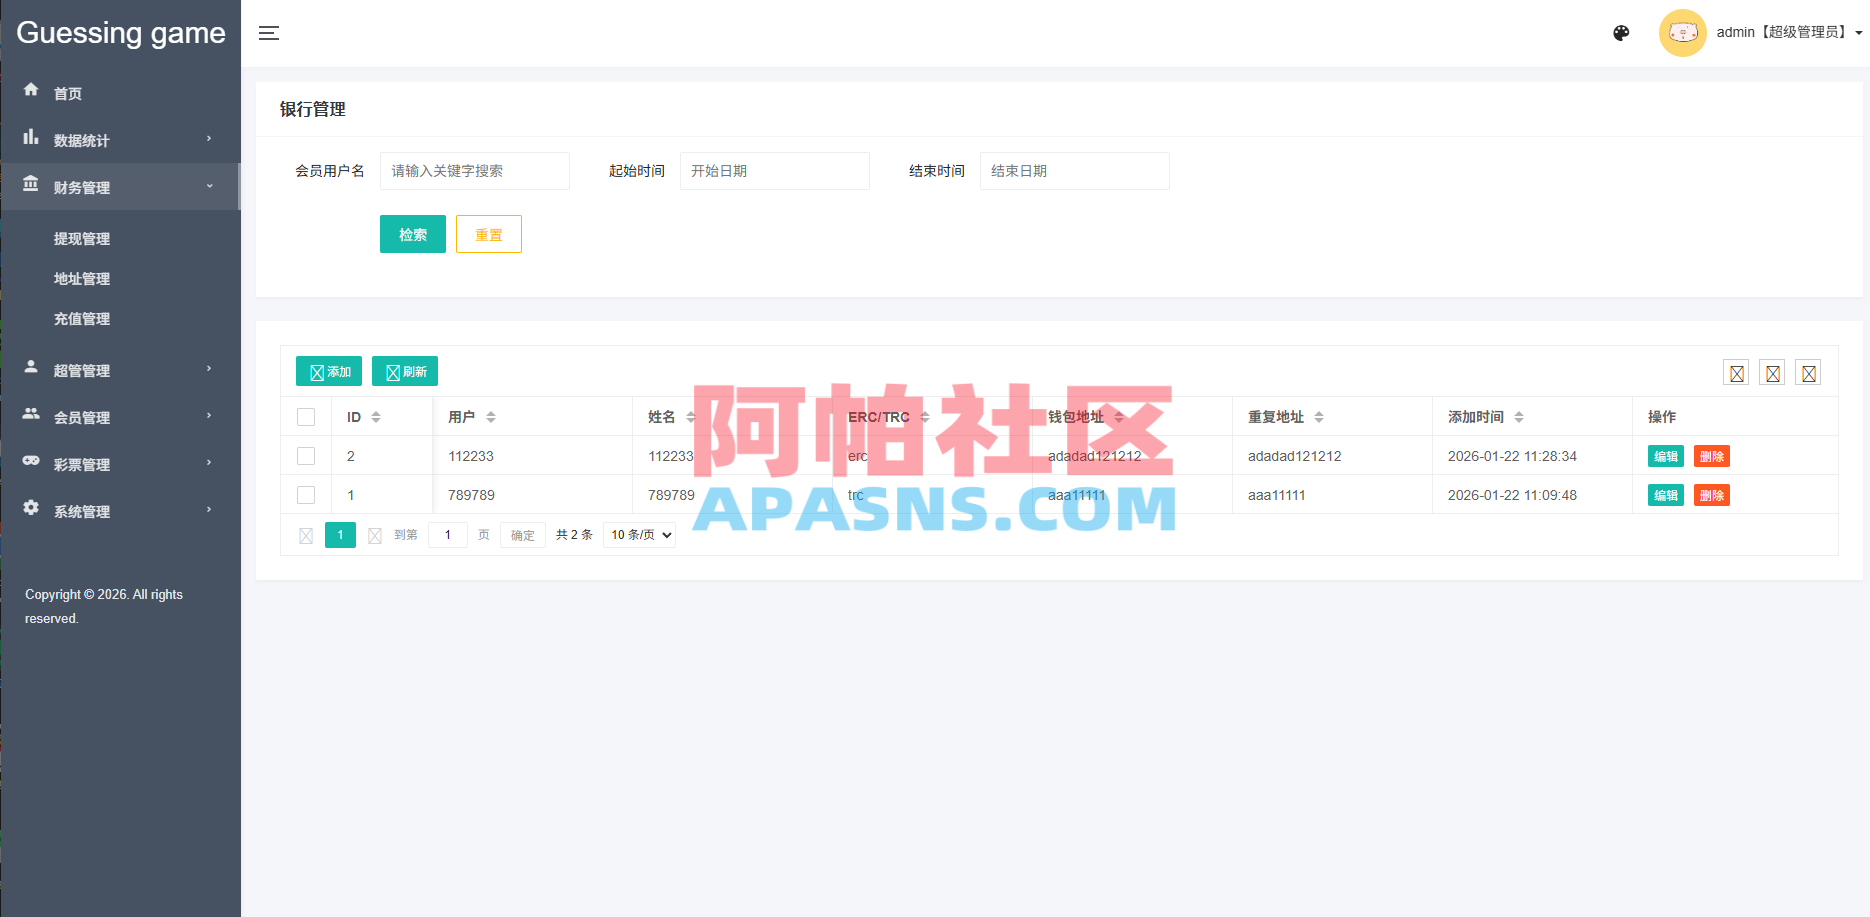Image resolution: width=1870 pixels, height=917 pixels.
Task: Delete the row with user 789789
Action: pyautogui.click(x=1712, y=495)
